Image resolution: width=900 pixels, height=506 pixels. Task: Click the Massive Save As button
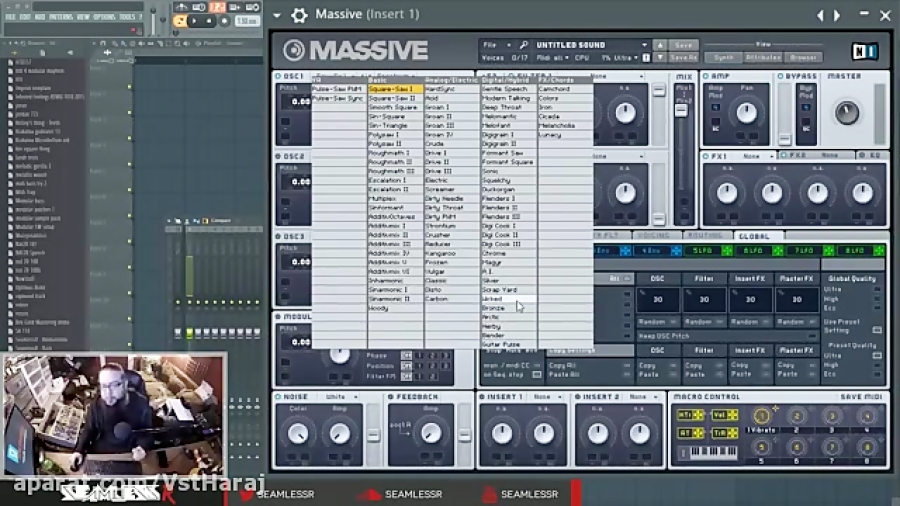click(x=683, y=57)
